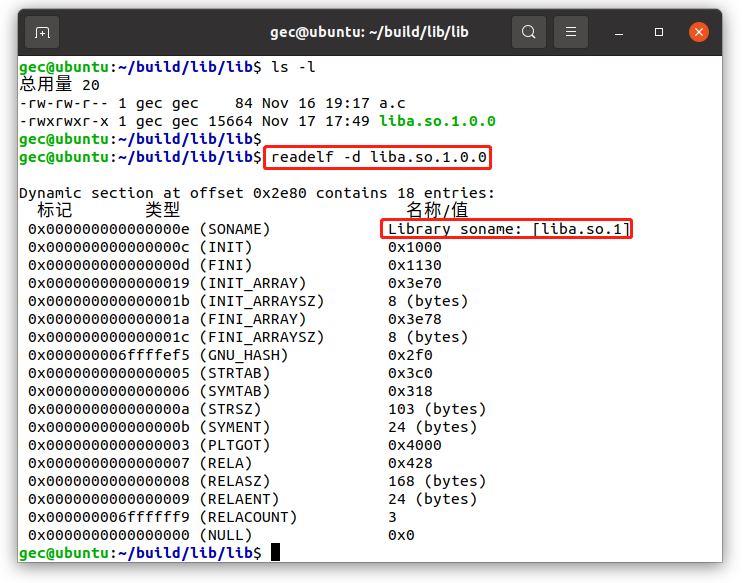Viewport: 742px width, 583px height.
Task: Click the '标记' column header
Action: point(54,210)
